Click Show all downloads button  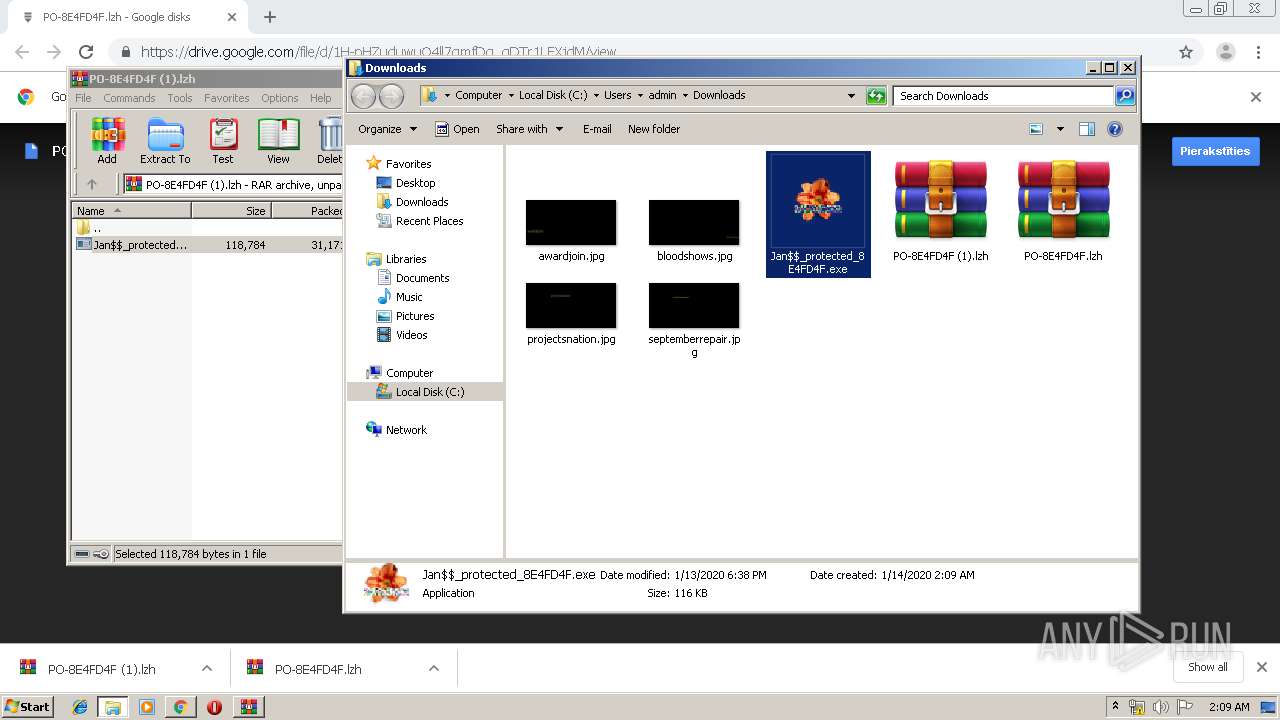[1208, 667]
